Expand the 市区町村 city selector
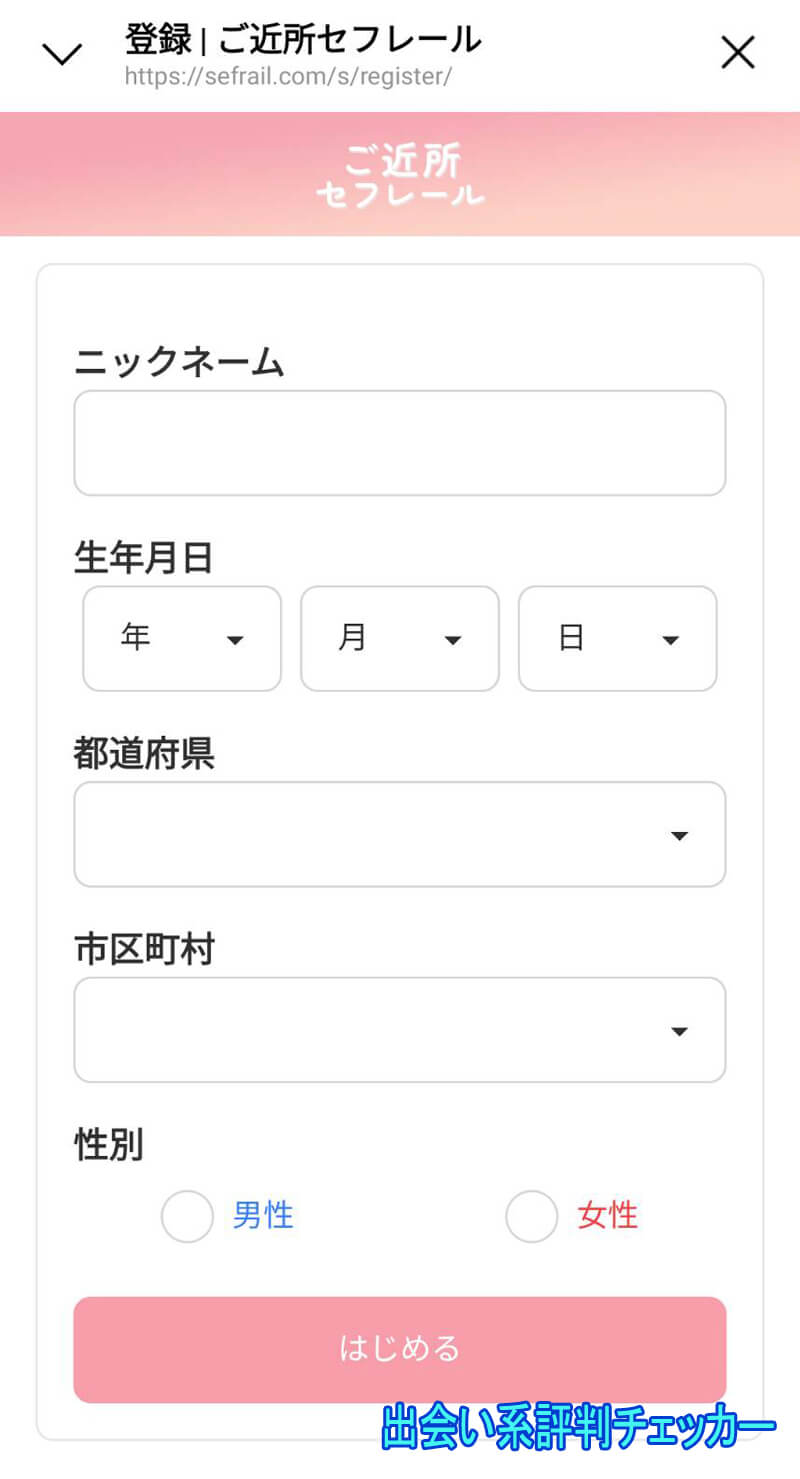The height and width of the screenshot is (1479, 800). [681, 1030]
